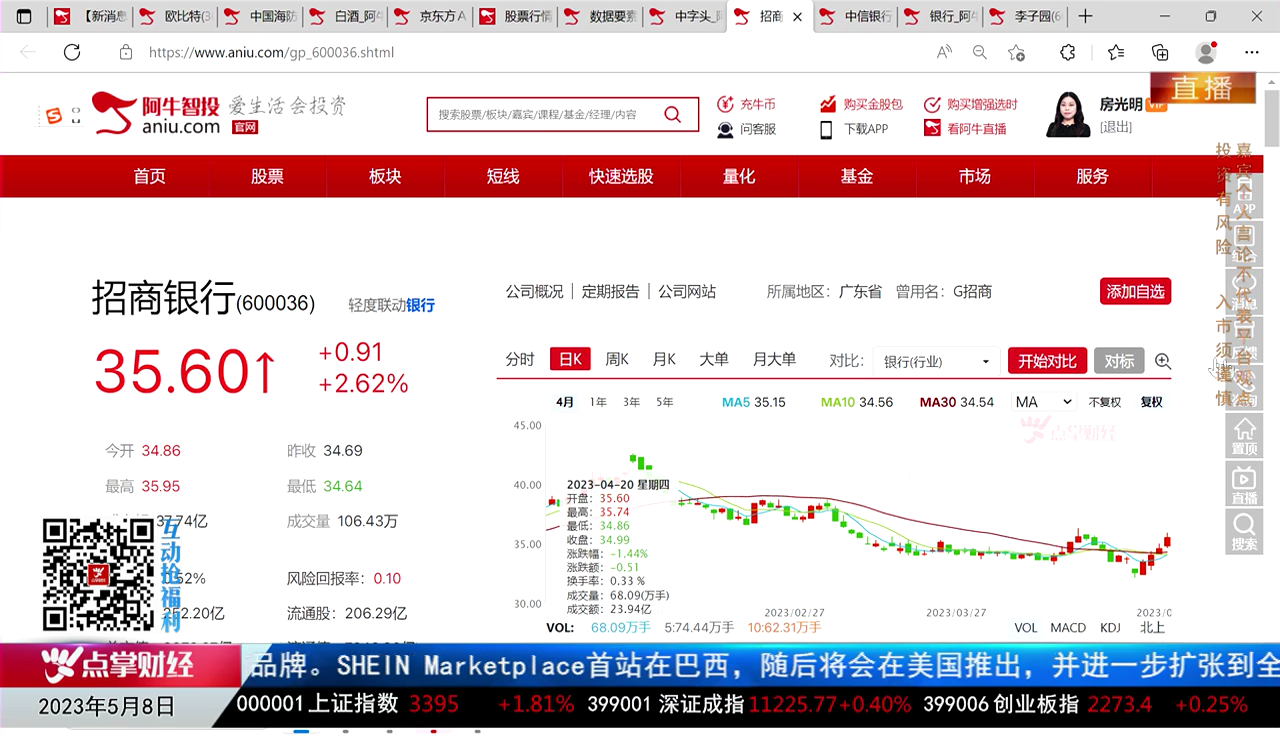Click the browser address bar URL
The height and width of the screenshot is (738, 1280).
pyautogui.click(x=271, y=53)
